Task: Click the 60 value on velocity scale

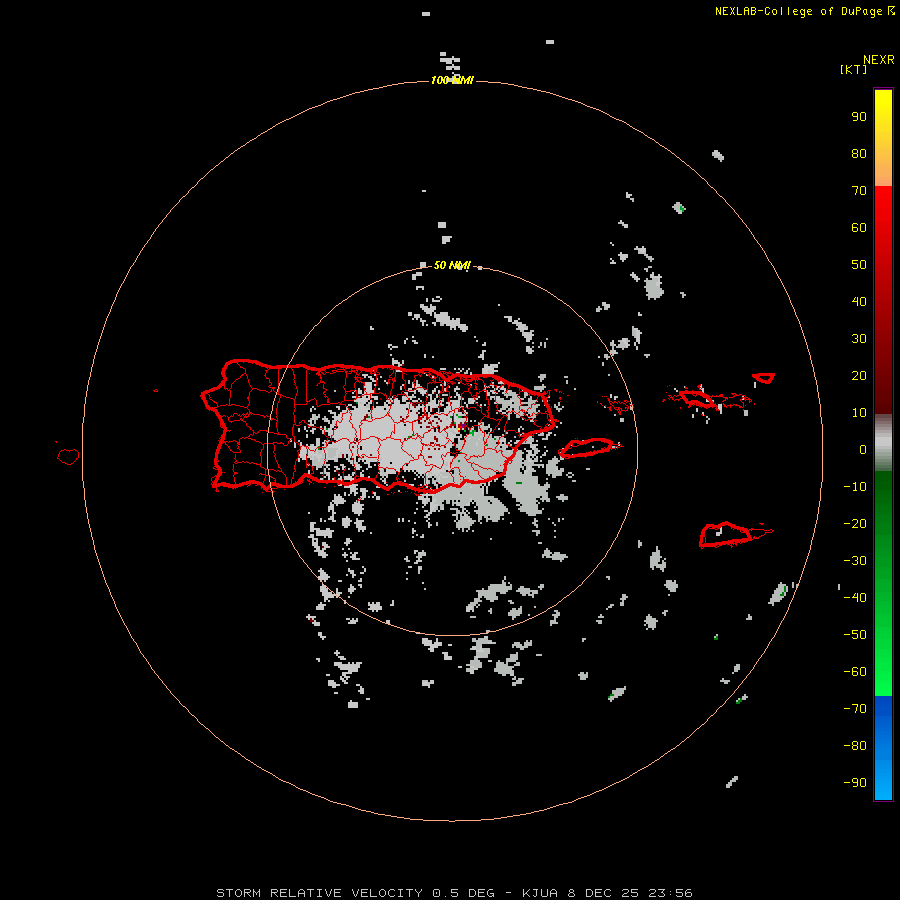Action: [x=859, y=227]
